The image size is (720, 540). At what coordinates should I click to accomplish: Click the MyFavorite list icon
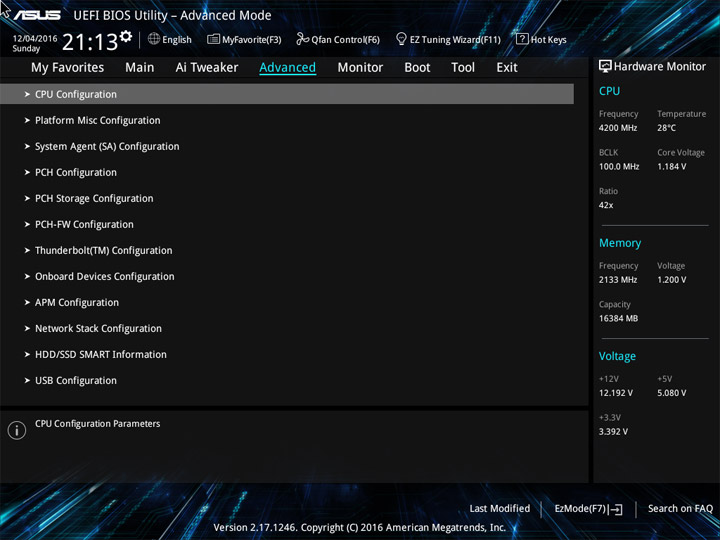click(x=214, y=39)
